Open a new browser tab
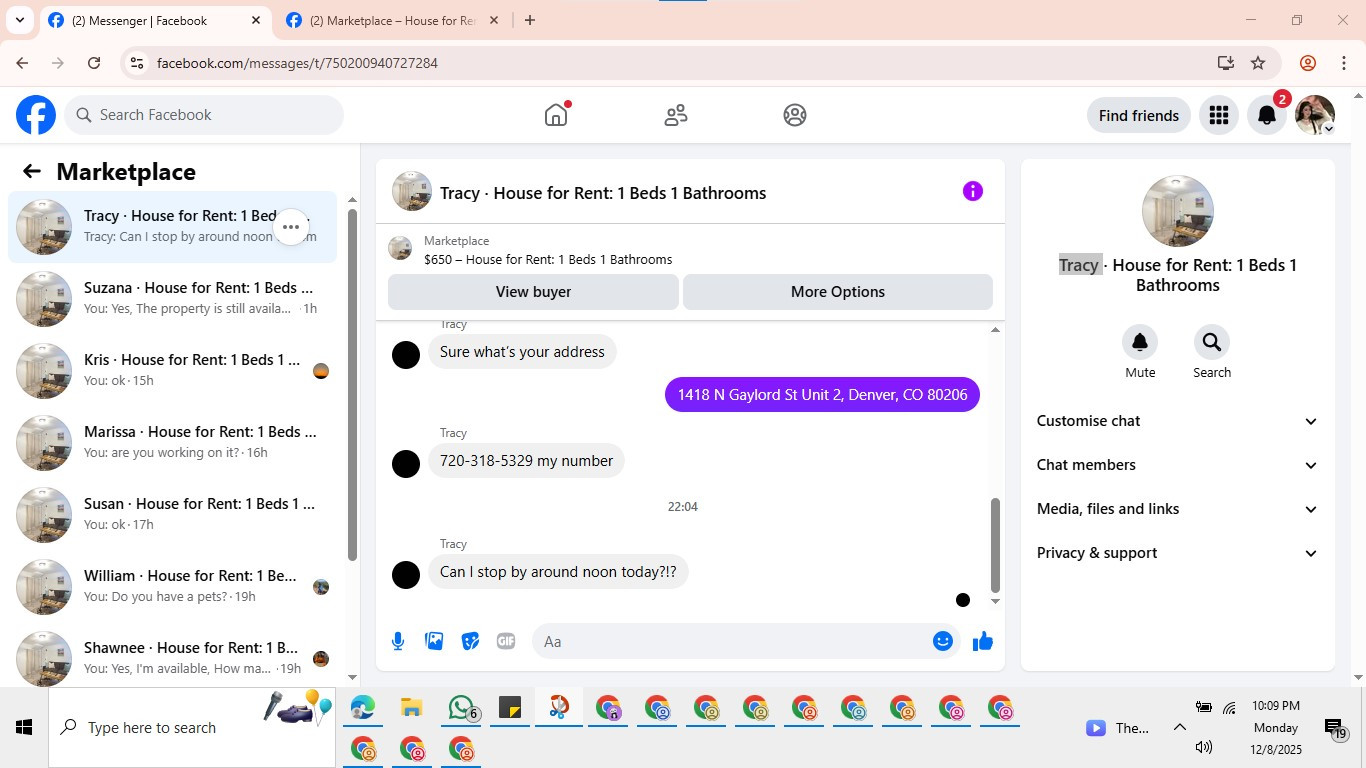 530,20
